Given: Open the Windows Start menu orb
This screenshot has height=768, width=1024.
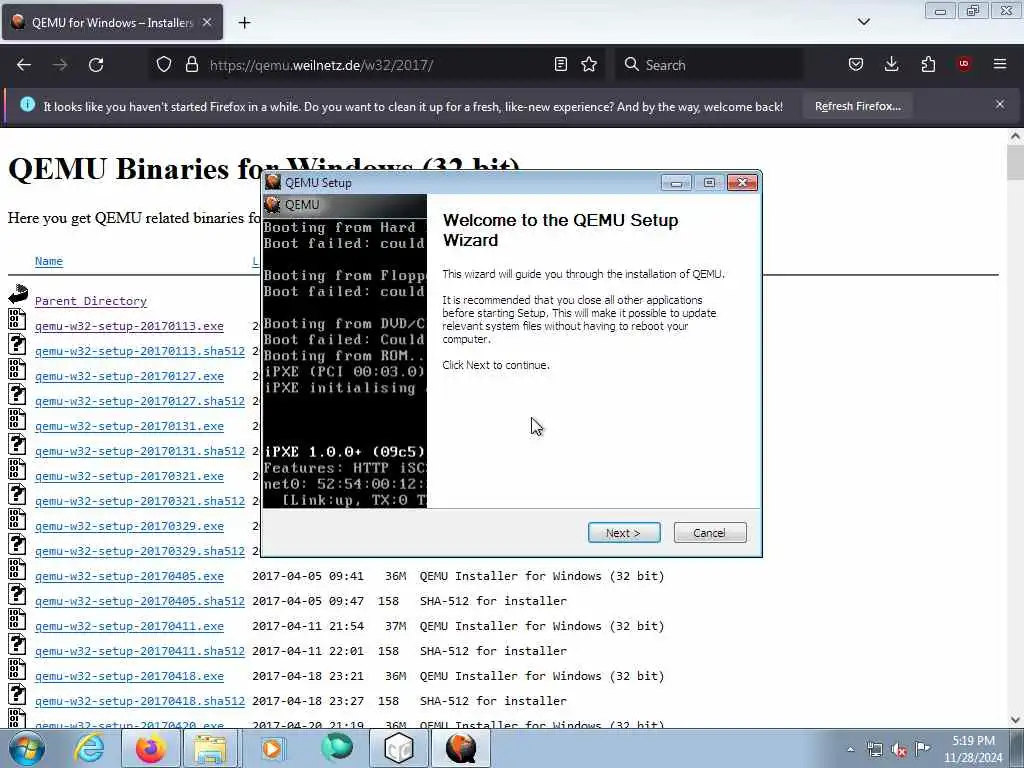Looking at the screenshot, I should [x=27, y=748].
